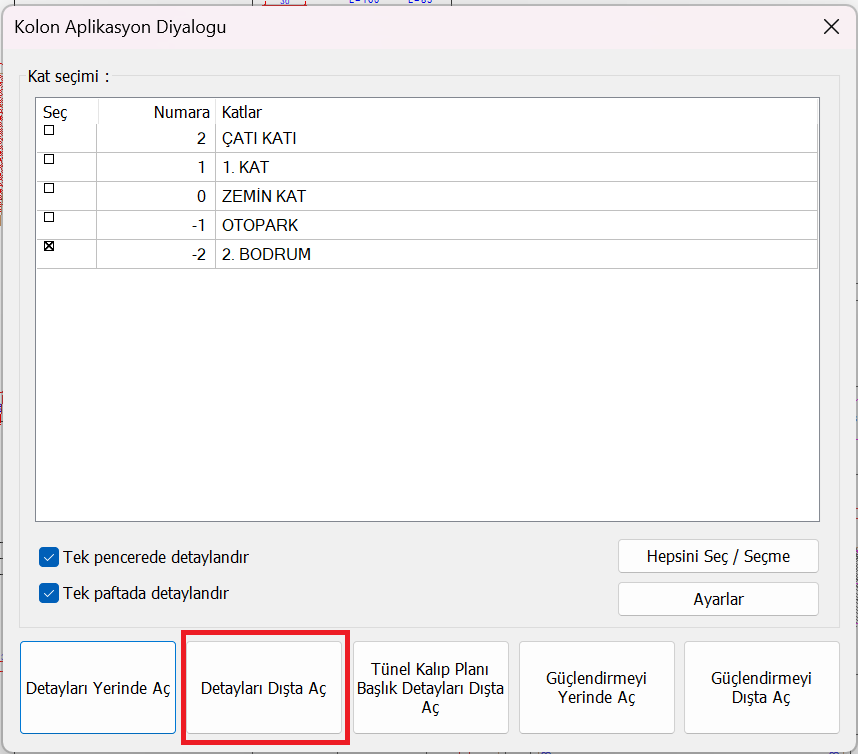This screenshot has height=754, width=858.
Task: Close the Kolon Aplikasyon dialog
Action: click(x=830, y=27)
